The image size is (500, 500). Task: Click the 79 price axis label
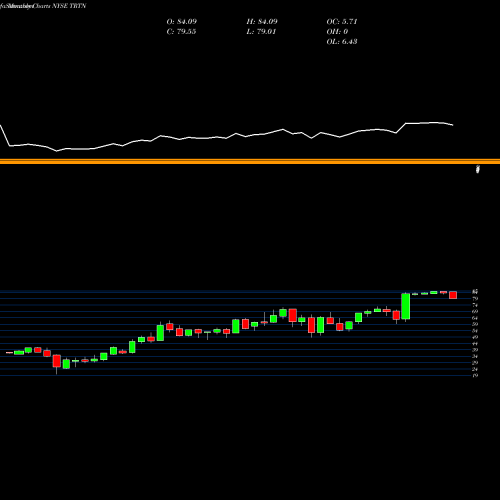(x=475, y=299)
